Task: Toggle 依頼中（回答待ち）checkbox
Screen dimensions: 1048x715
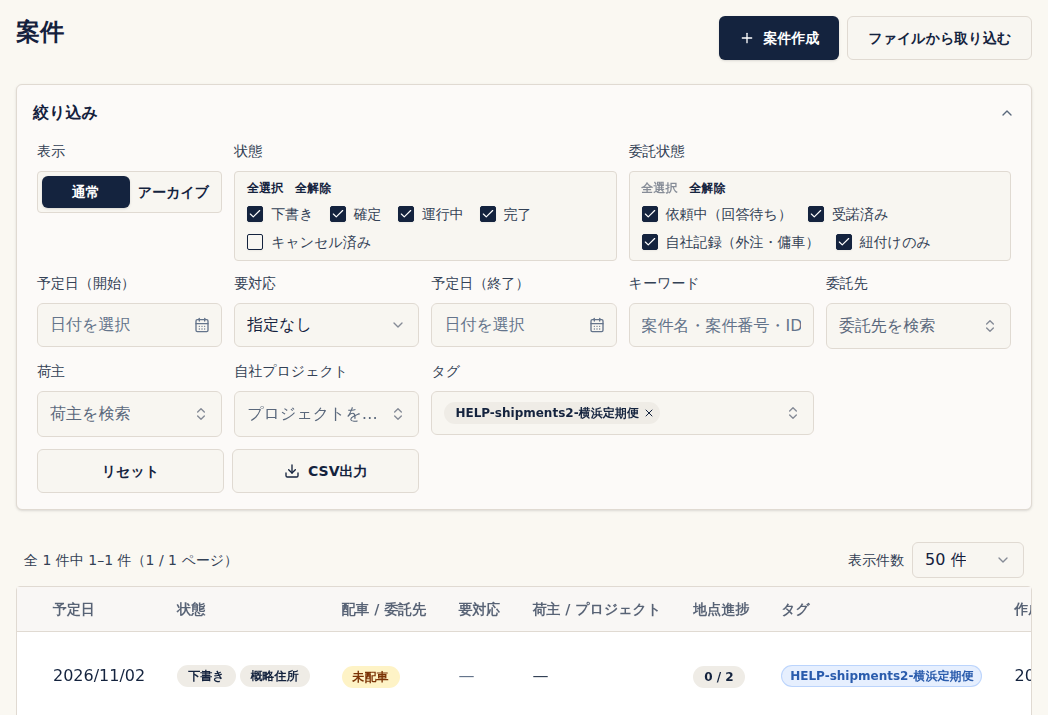Action: tap(650, 214)
